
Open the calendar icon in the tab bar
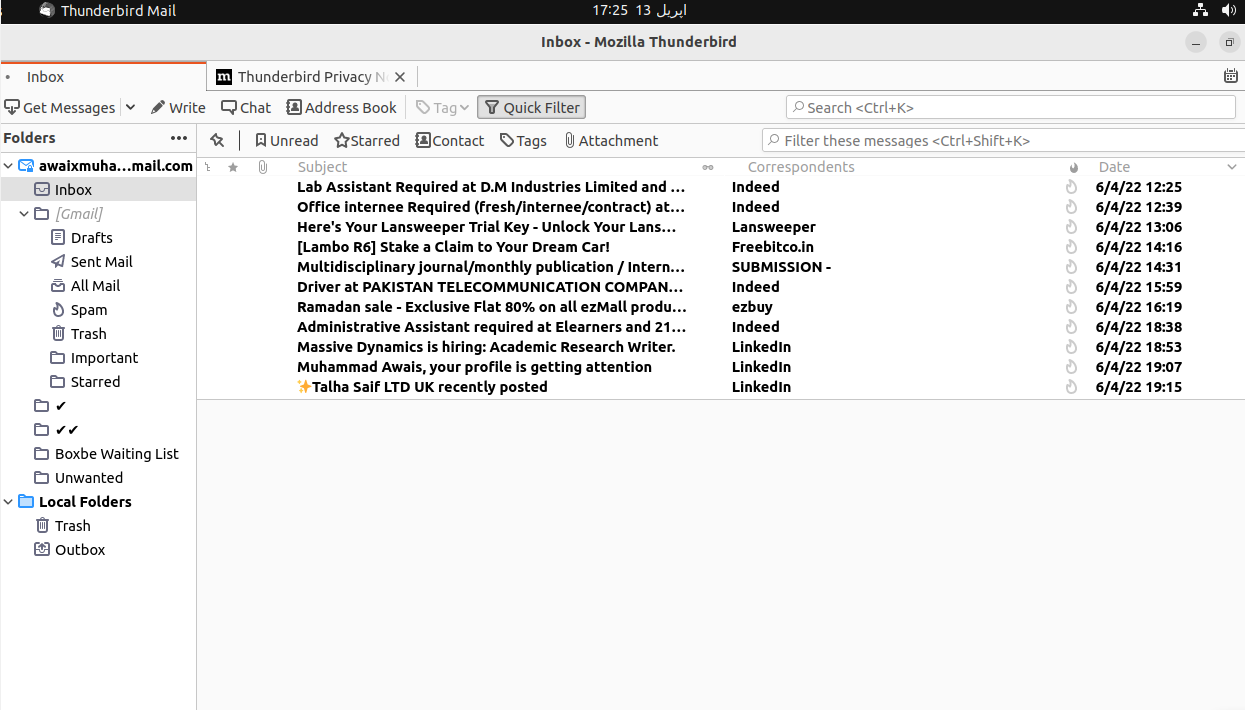point(1231,76)
